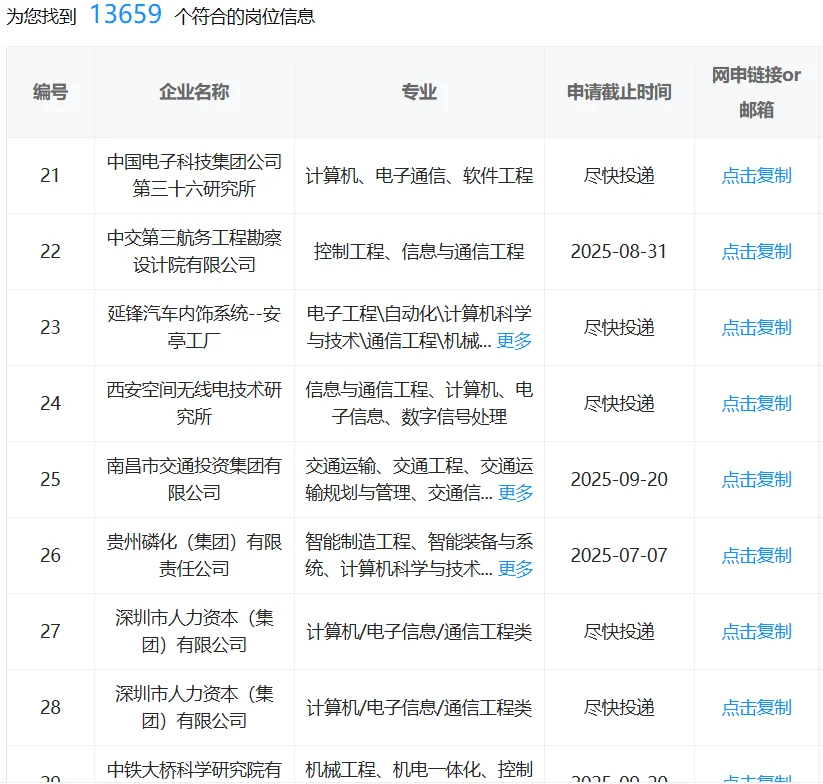Image resolution: width=823 pixels, height=784 pixels.
Task: Expand 更多 in row 23 majors
Action: pyautogui.click(x=514, y=341)
